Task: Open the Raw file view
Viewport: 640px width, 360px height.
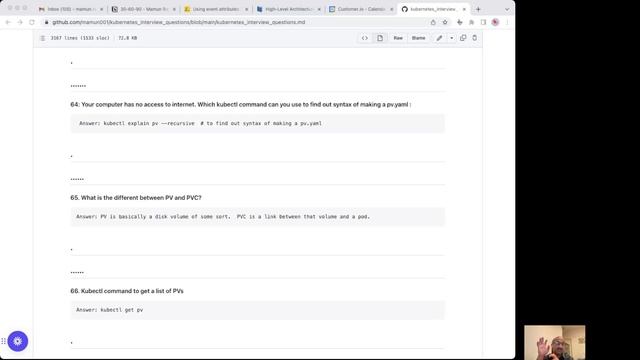Action: tap(398, 38)
